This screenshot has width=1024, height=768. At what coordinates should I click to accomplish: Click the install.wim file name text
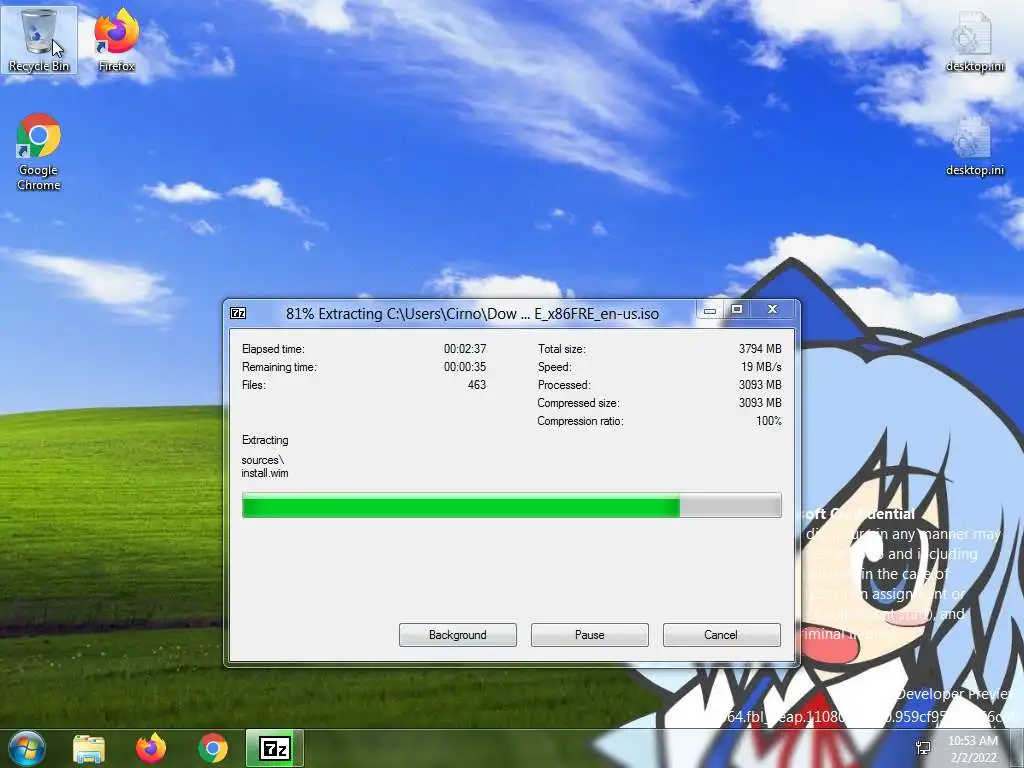click(264, 473)
